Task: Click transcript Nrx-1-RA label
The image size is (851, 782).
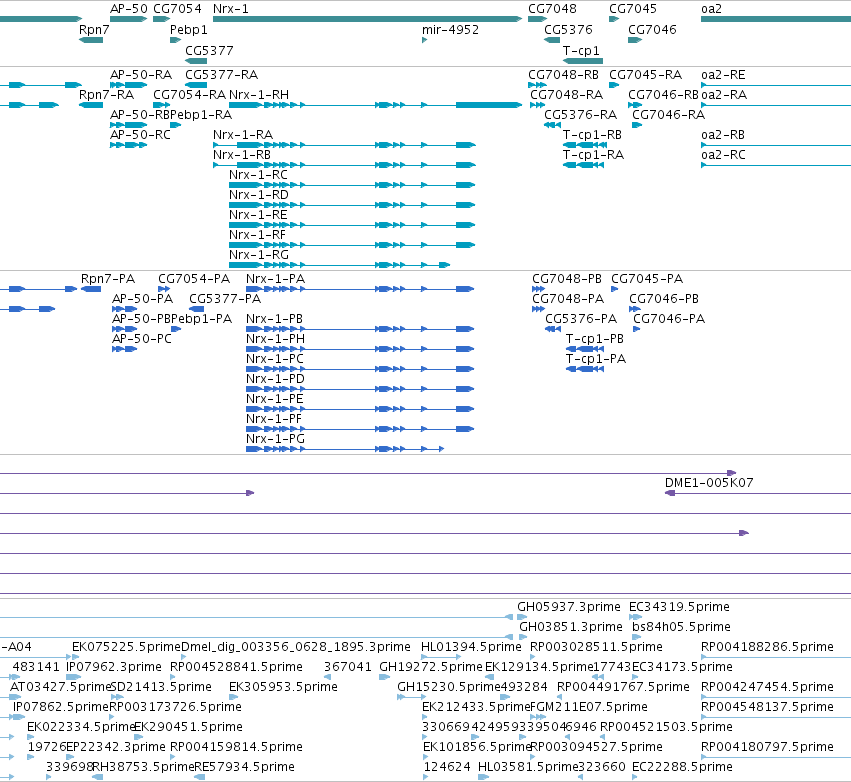Action: tap(243, 135)
